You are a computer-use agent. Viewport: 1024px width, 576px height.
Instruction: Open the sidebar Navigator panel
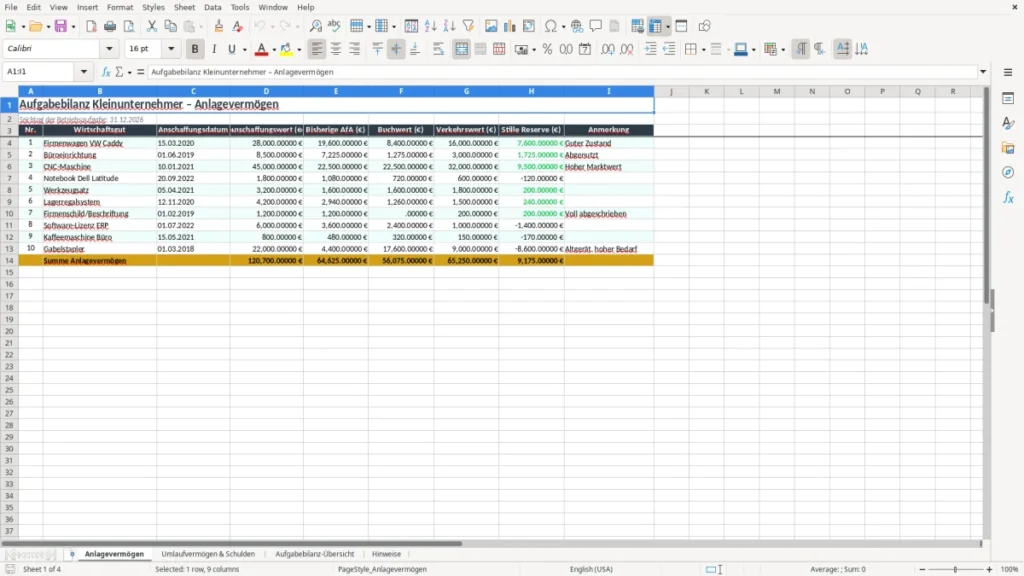click(1008, 173)
